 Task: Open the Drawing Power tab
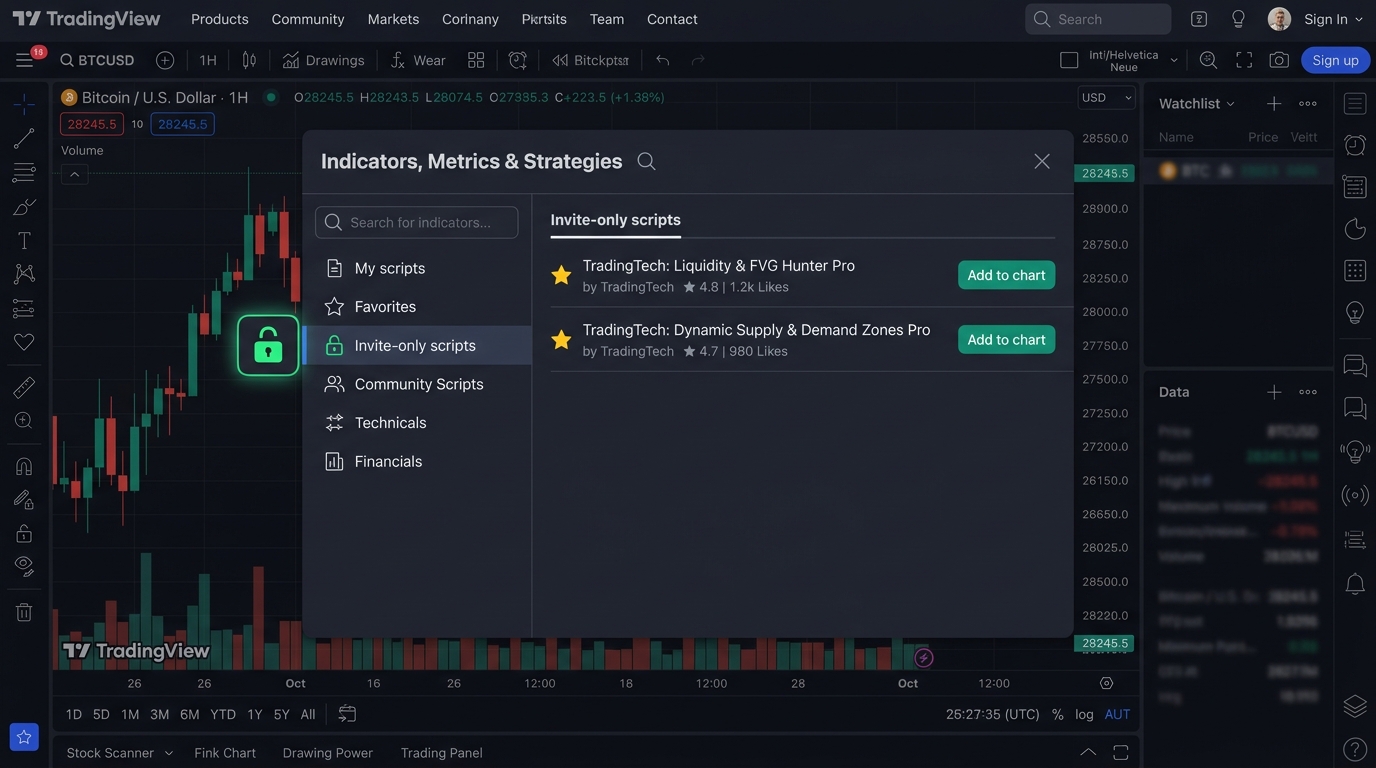[x=328, y=753]
